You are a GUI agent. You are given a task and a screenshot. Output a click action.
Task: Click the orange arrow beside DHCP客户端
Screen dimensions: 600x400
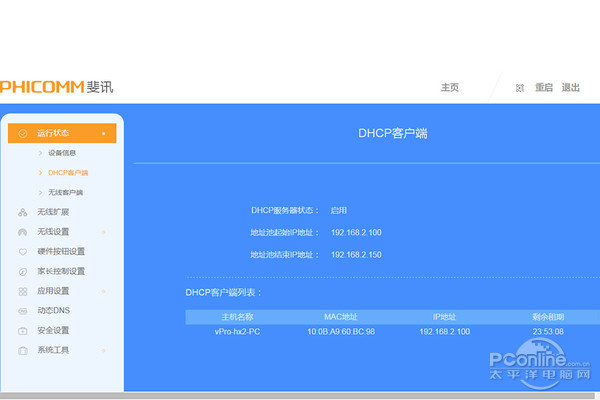click(x=40, y=173)
